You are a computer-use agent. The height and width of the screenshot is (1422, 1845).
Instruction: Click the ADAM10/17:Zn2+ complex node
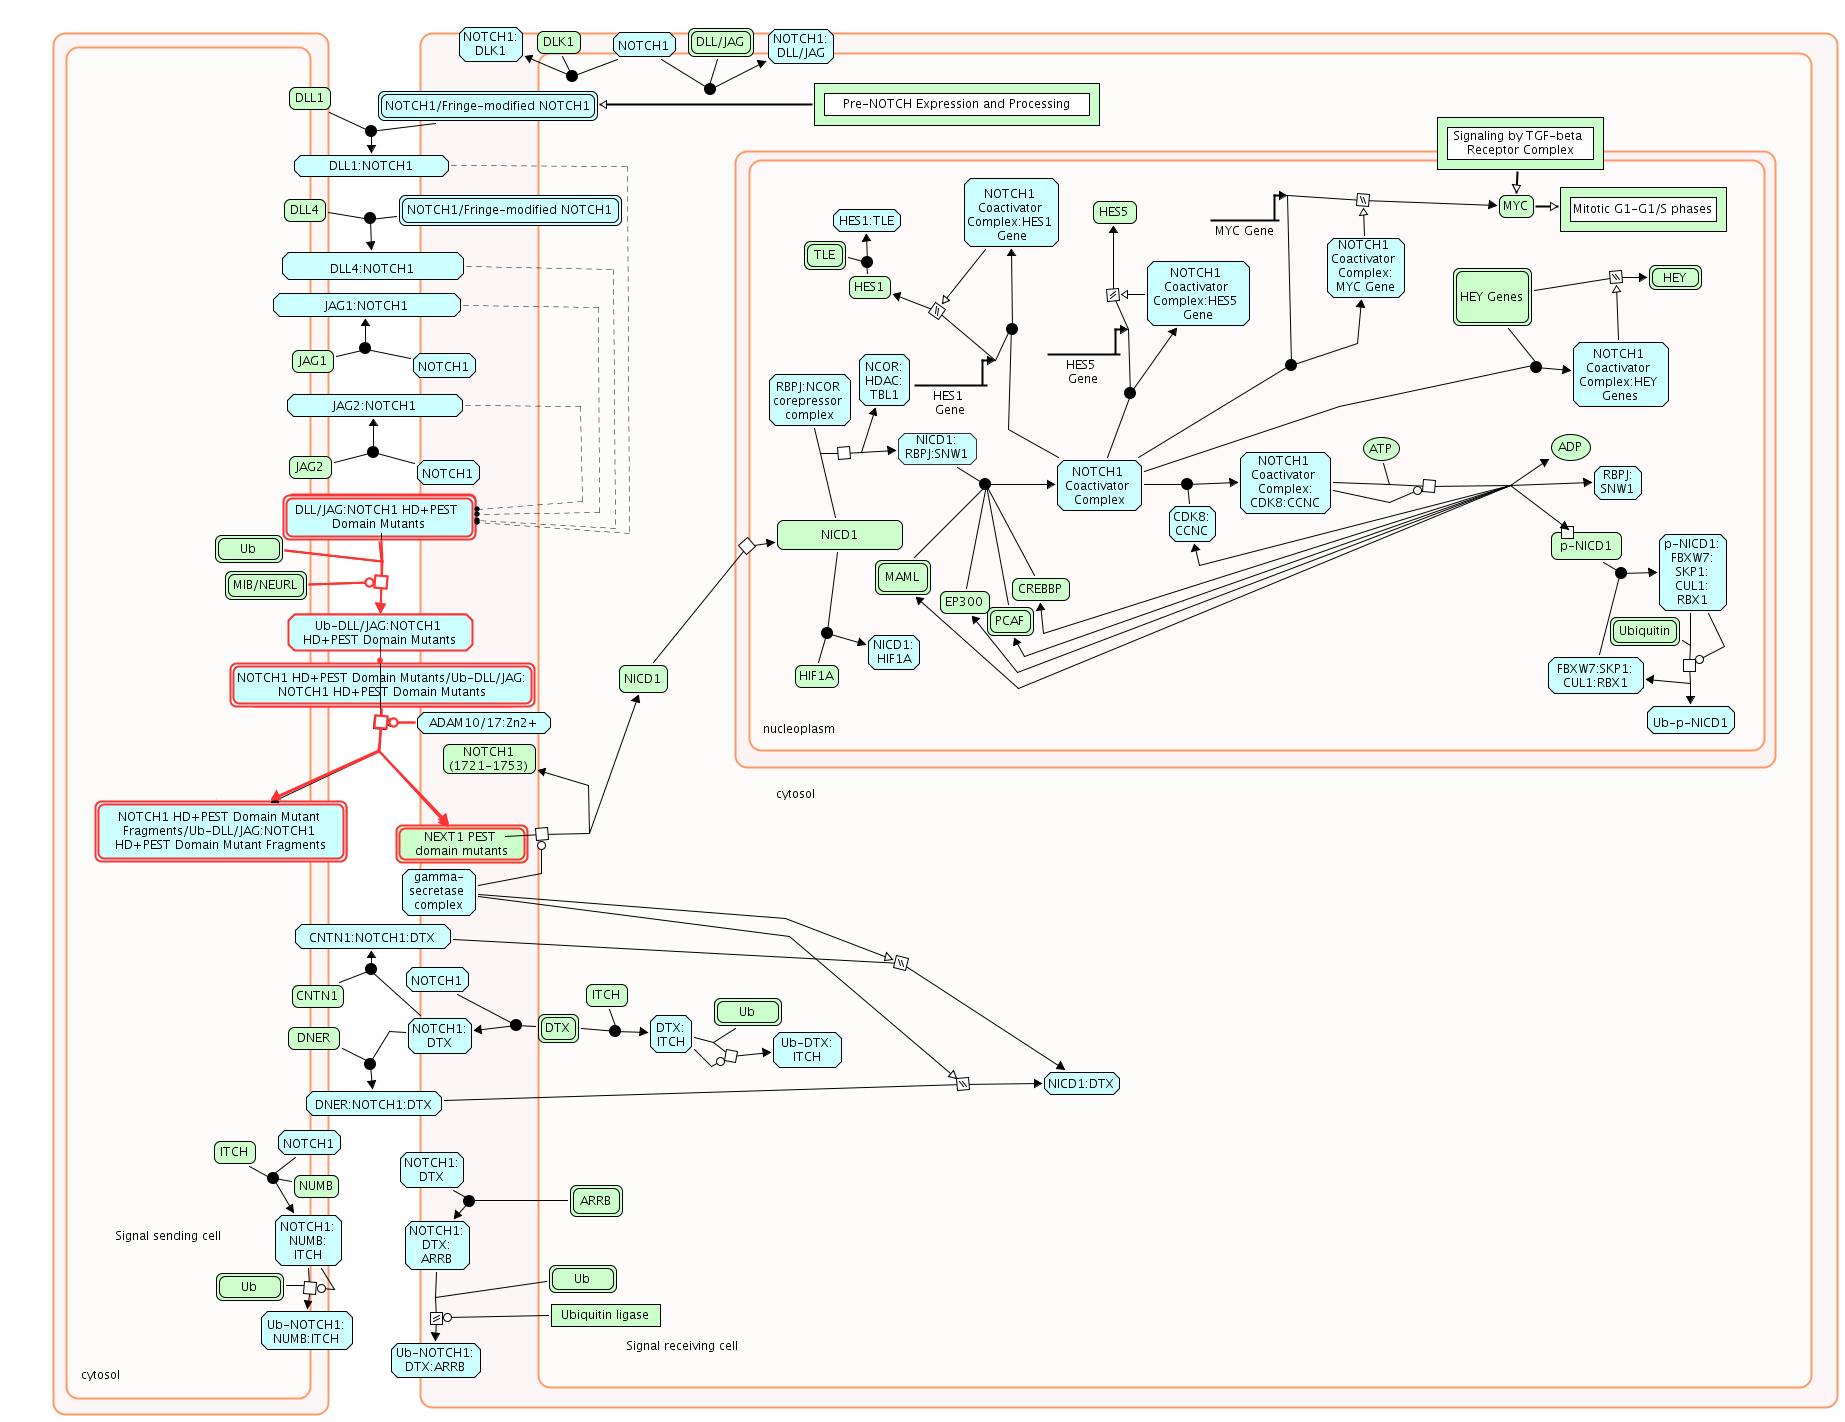pyautogui.click(x=482, y=723)
